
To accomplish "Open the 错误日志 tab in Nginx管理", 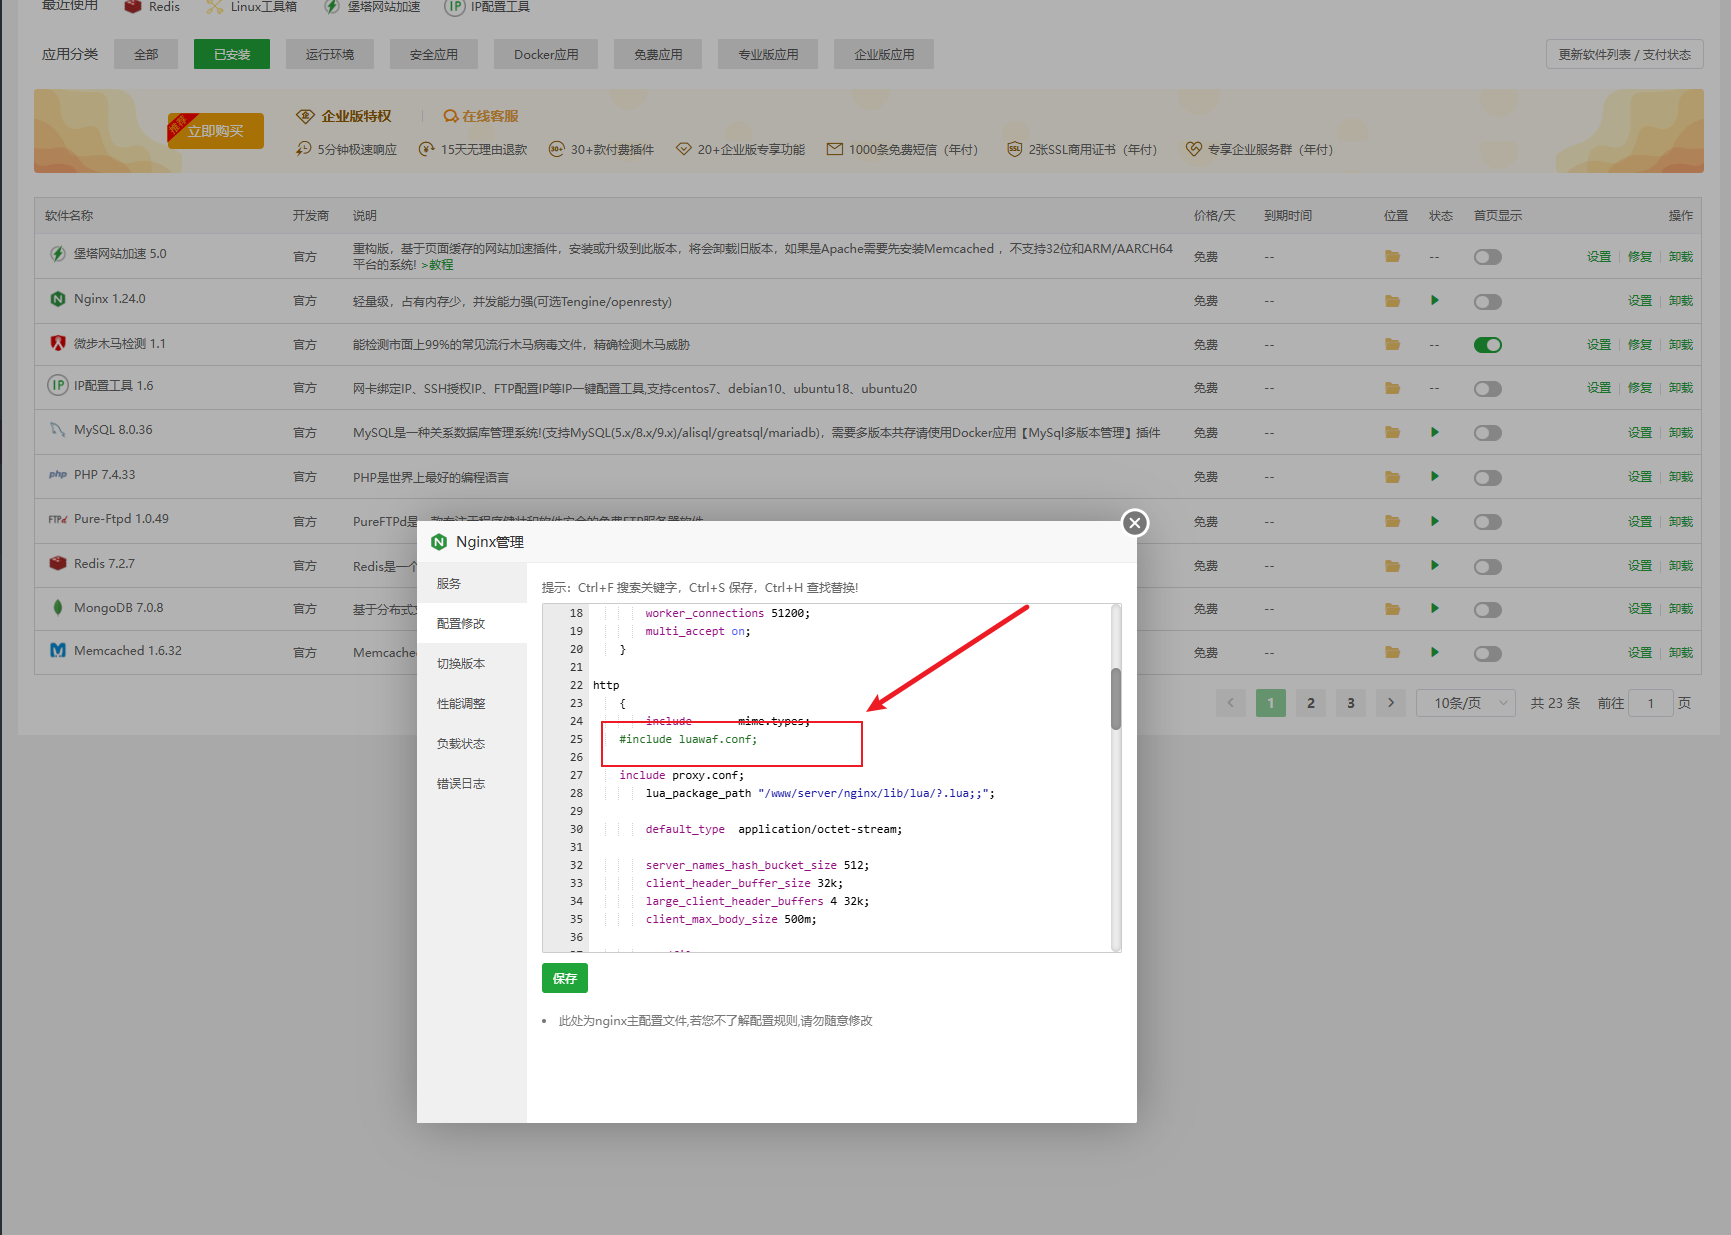I will [472, 784].
